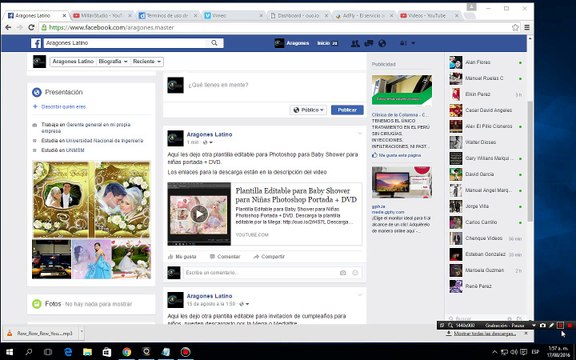Open post options arrow on first post

pos(360,134)
